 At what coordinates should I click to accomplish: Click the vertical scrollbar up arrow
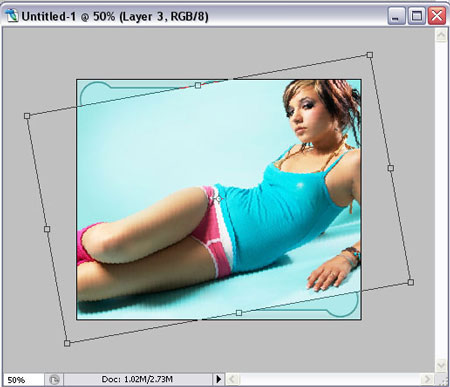coord(441,35)
